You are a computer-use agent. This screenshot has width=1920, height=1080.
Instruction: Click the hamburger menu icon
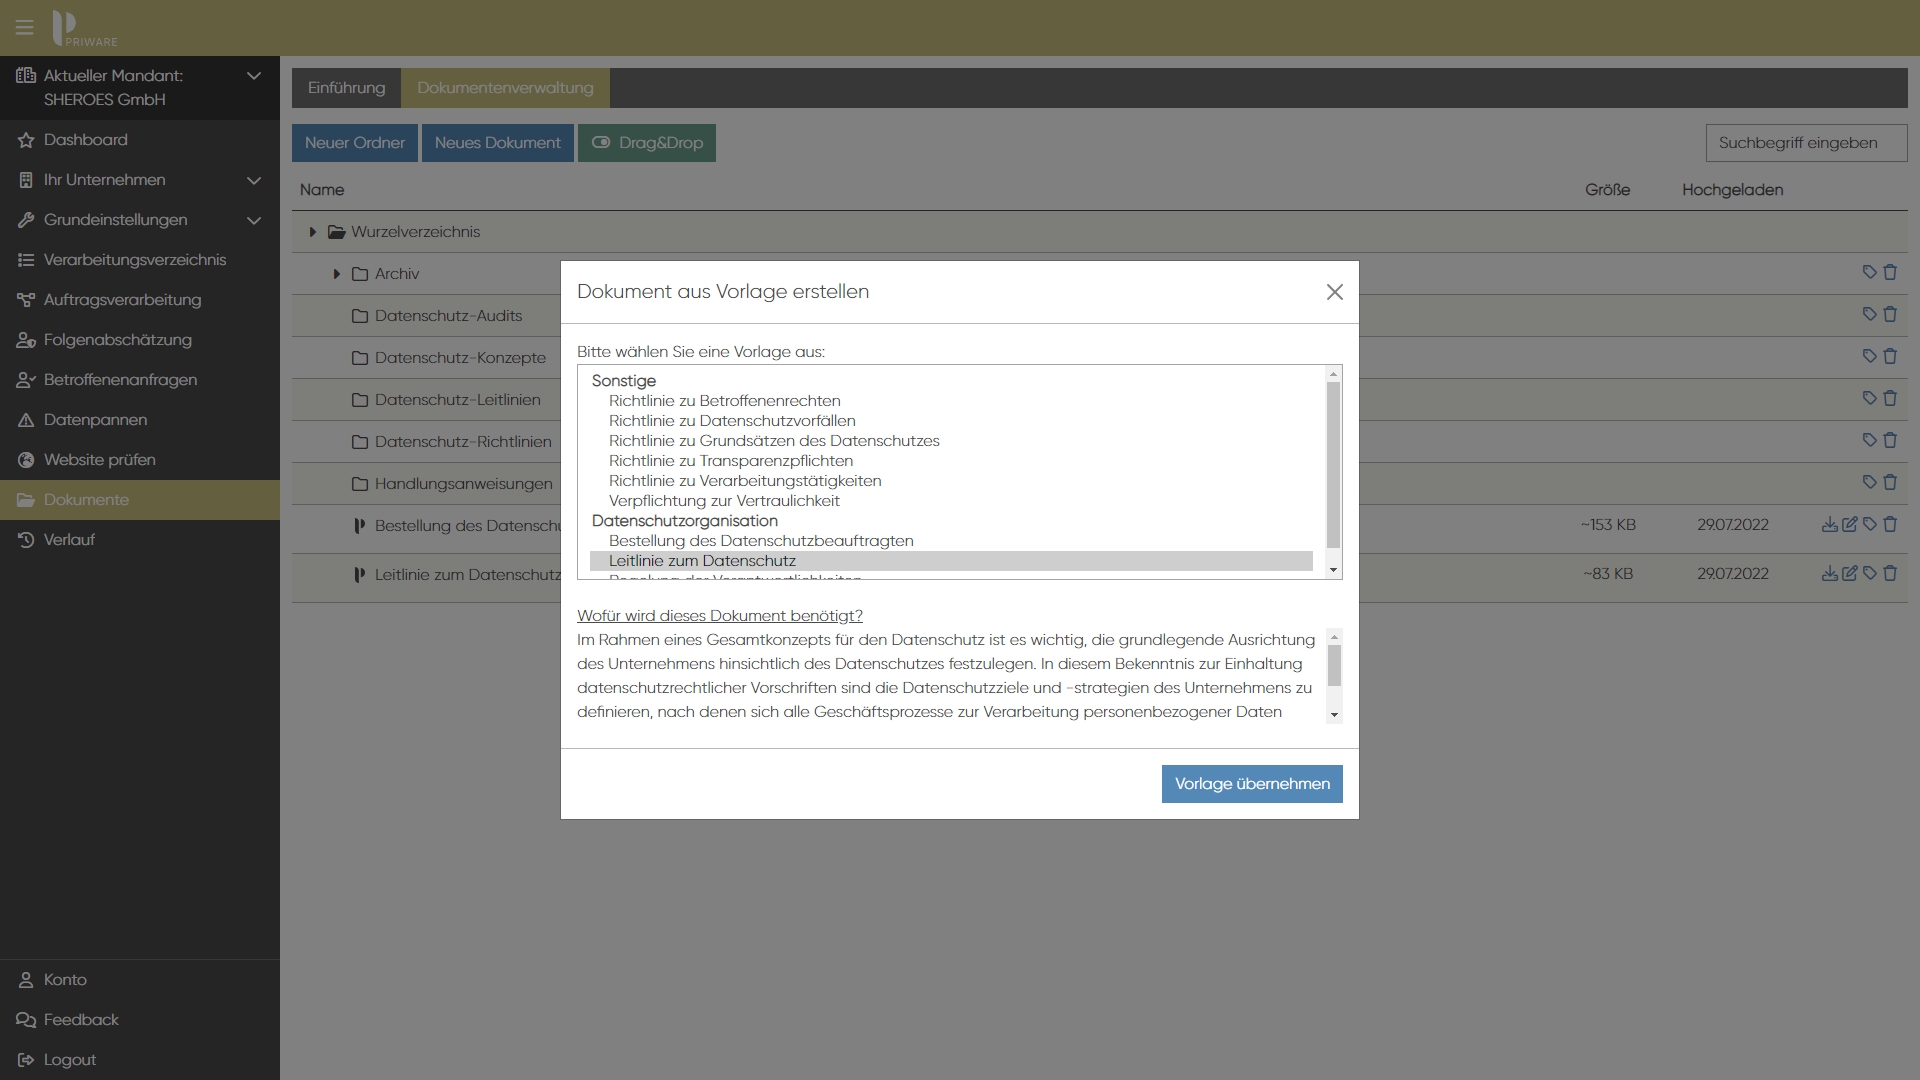pyautogui.click(x=25, y=27)
